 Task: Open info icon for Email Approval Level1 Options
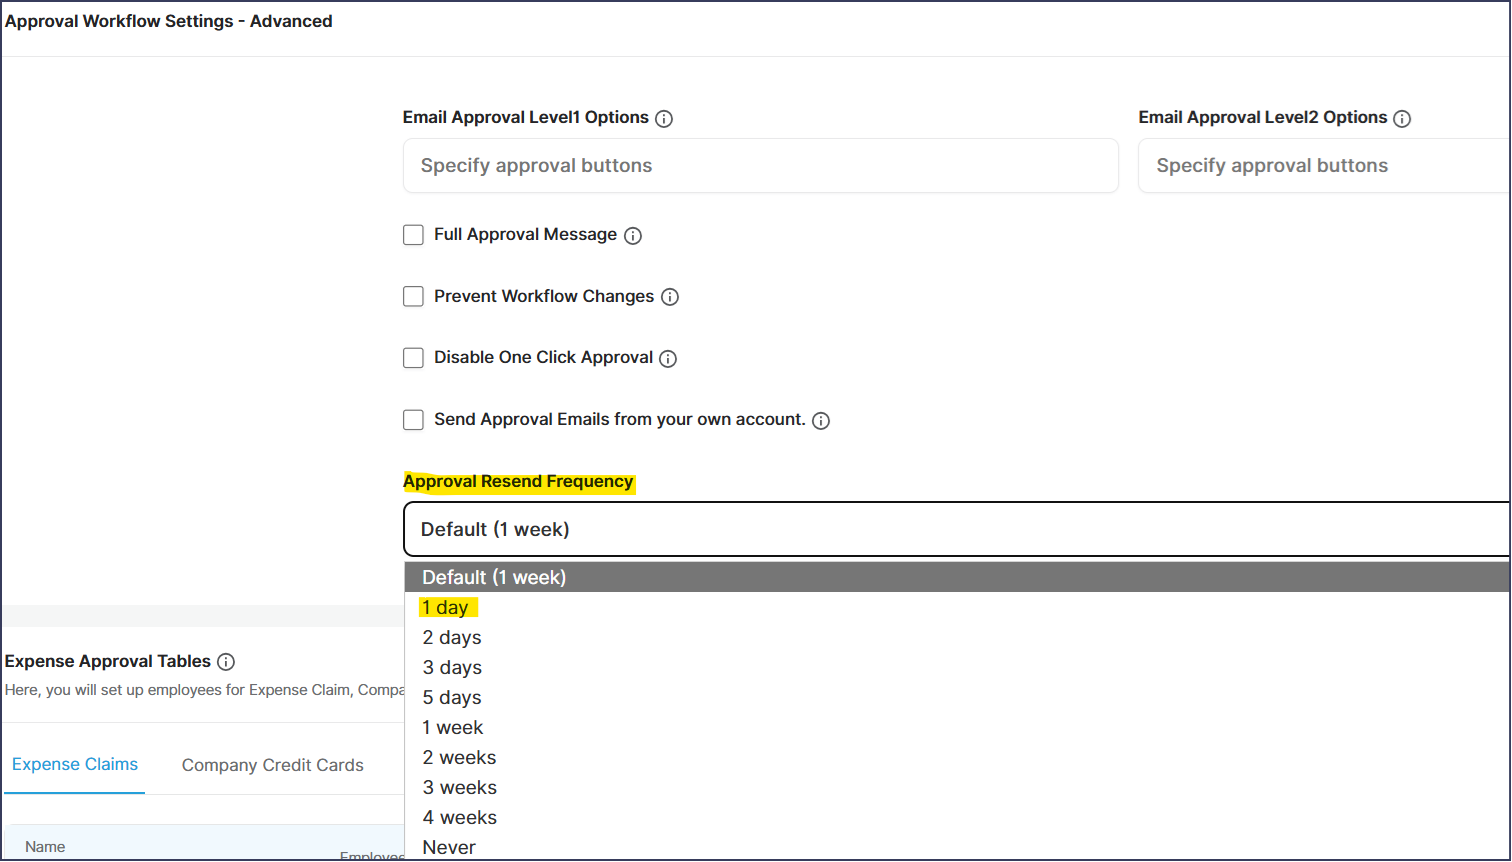pos(664,119)
